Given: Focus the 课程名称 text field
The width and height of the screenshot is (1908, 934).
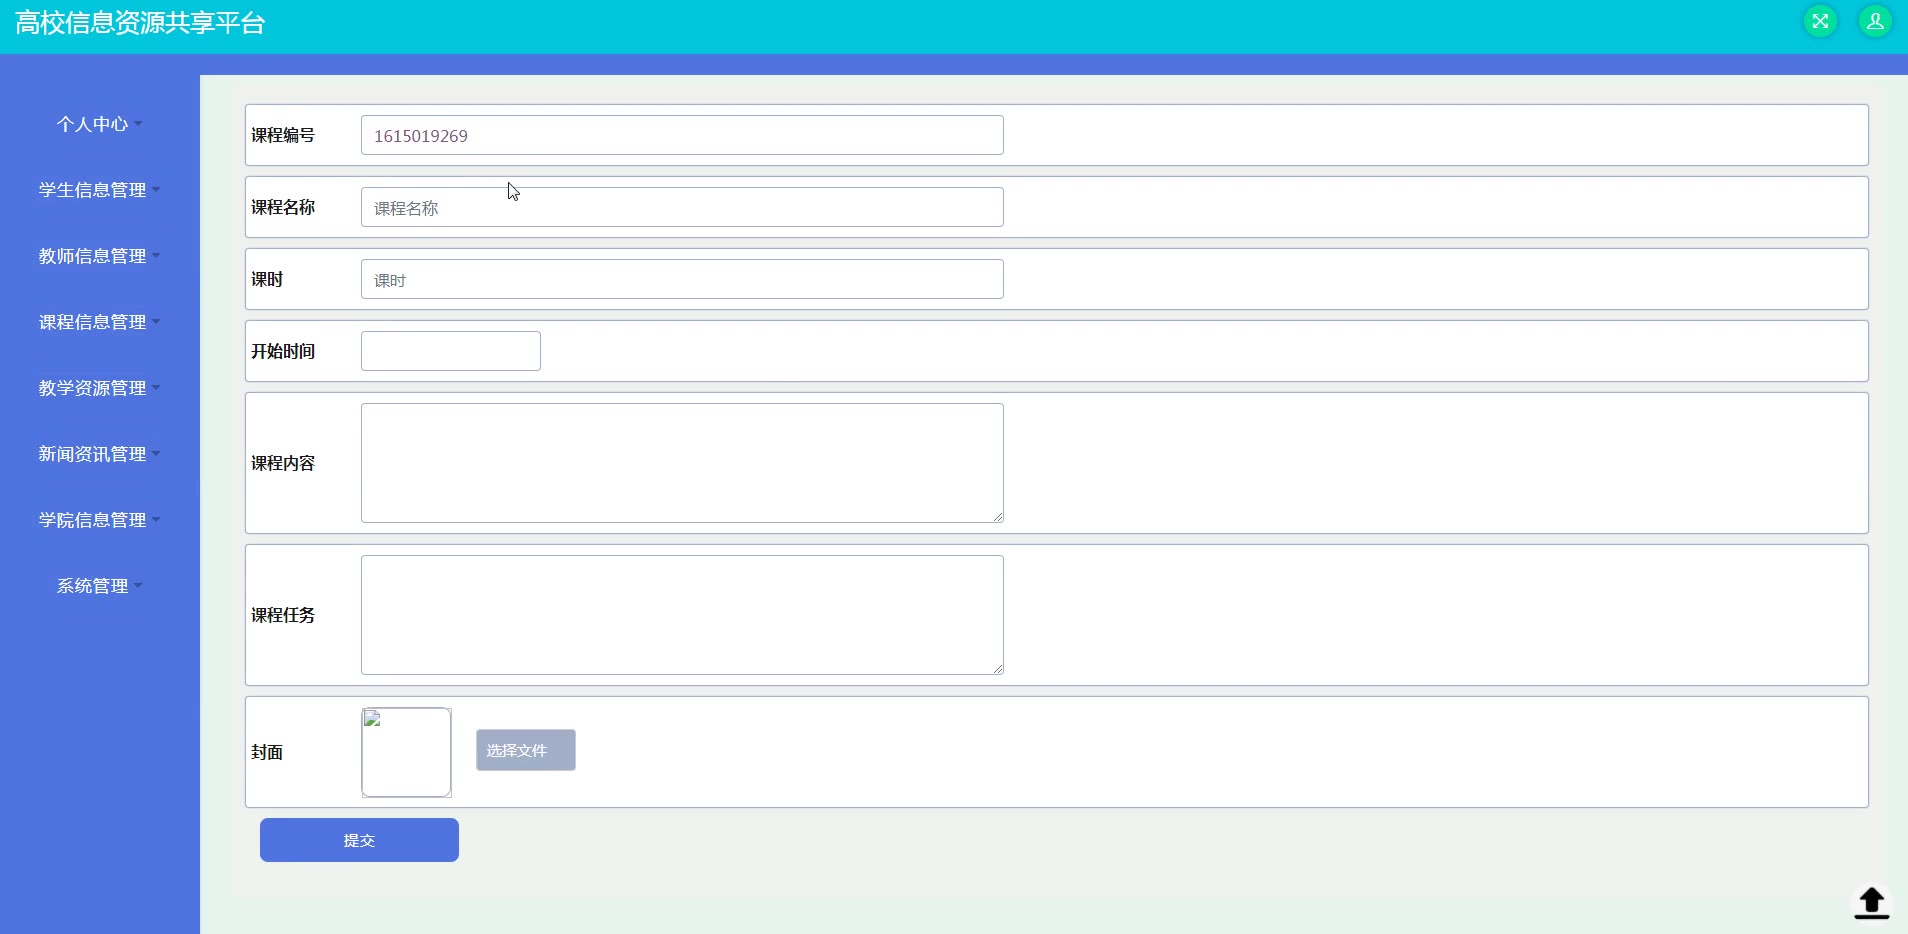Looking at the screenshot, I should coord(682,207).
